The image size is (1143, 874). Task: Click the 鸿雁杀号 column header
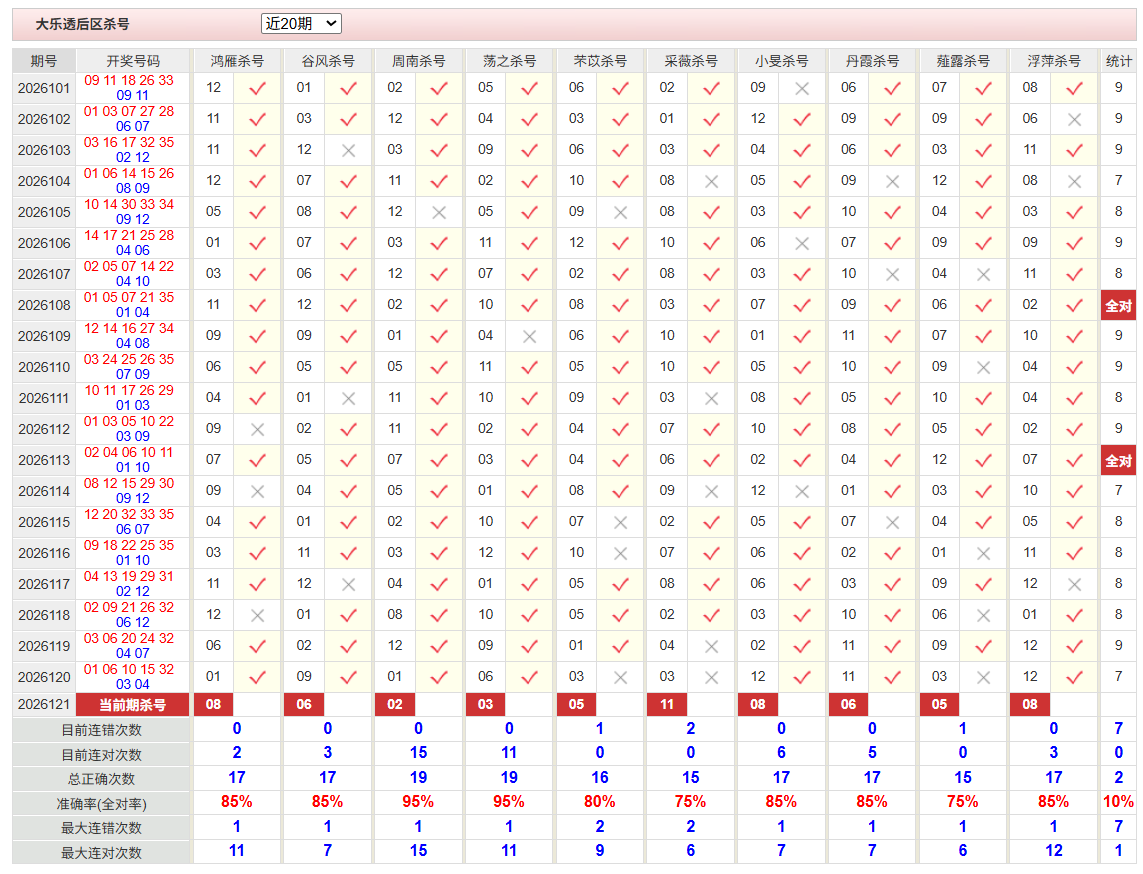(x=237, y=61)
